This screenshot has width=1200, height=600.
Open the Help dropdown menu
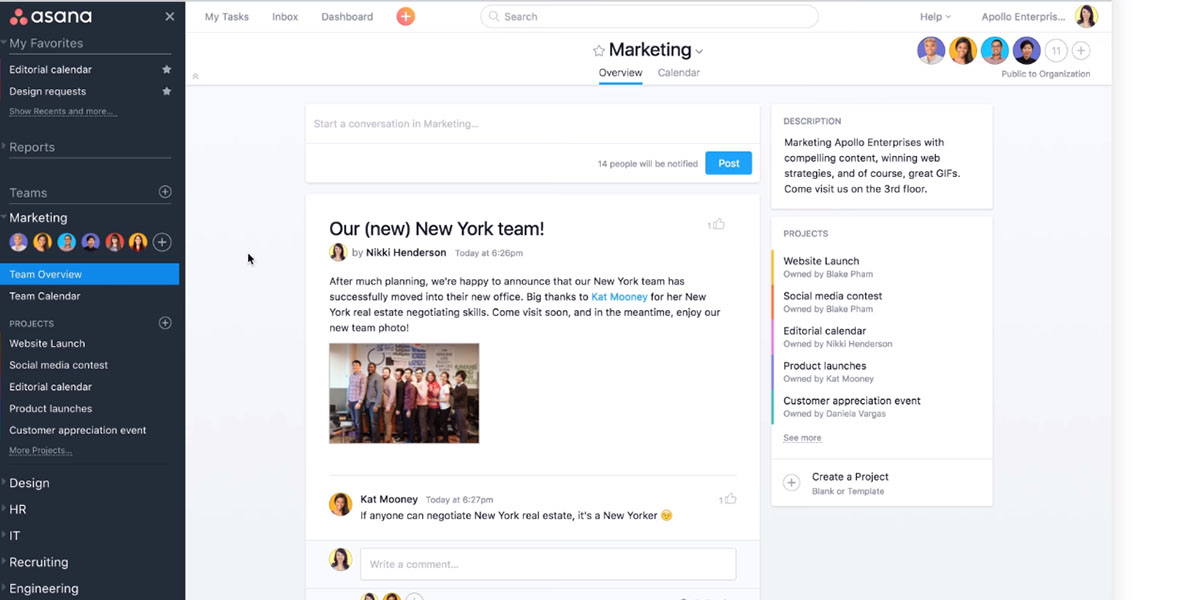coord(932,16)
